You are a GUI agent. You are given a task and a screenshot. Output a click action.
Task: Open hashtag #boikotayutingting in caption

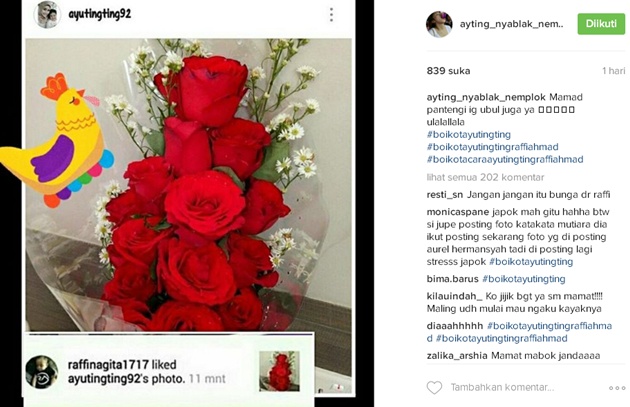(468, 134)
